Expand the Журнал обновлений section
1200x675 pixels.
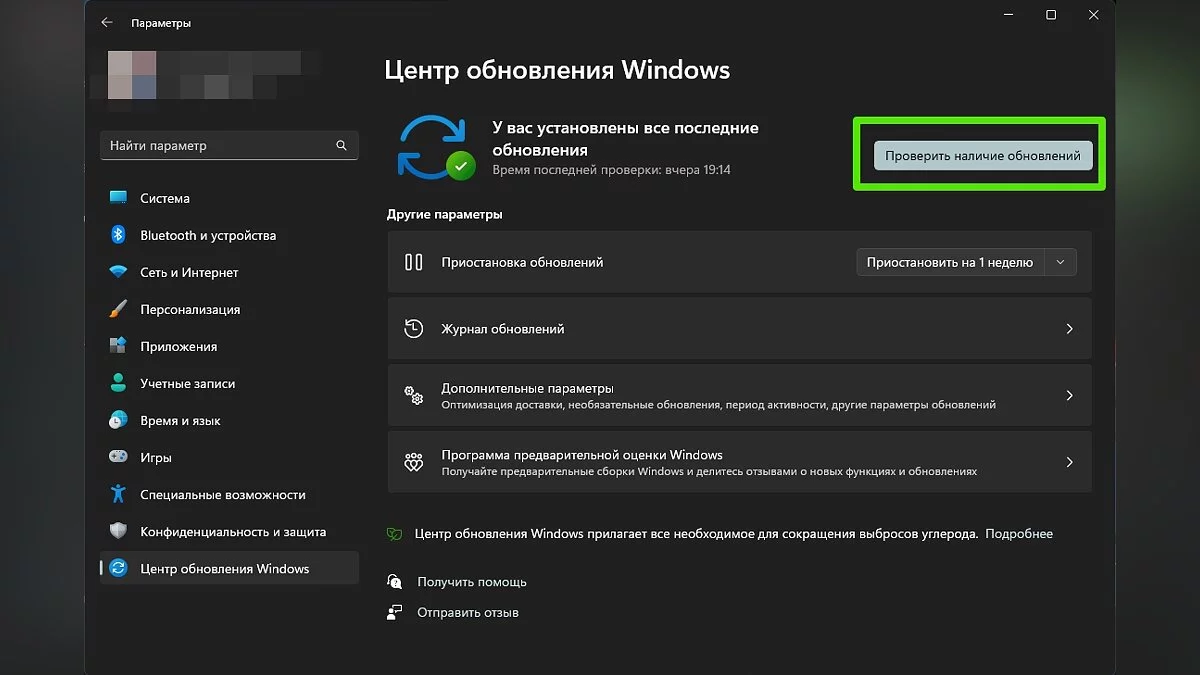tap(1069, 328)
